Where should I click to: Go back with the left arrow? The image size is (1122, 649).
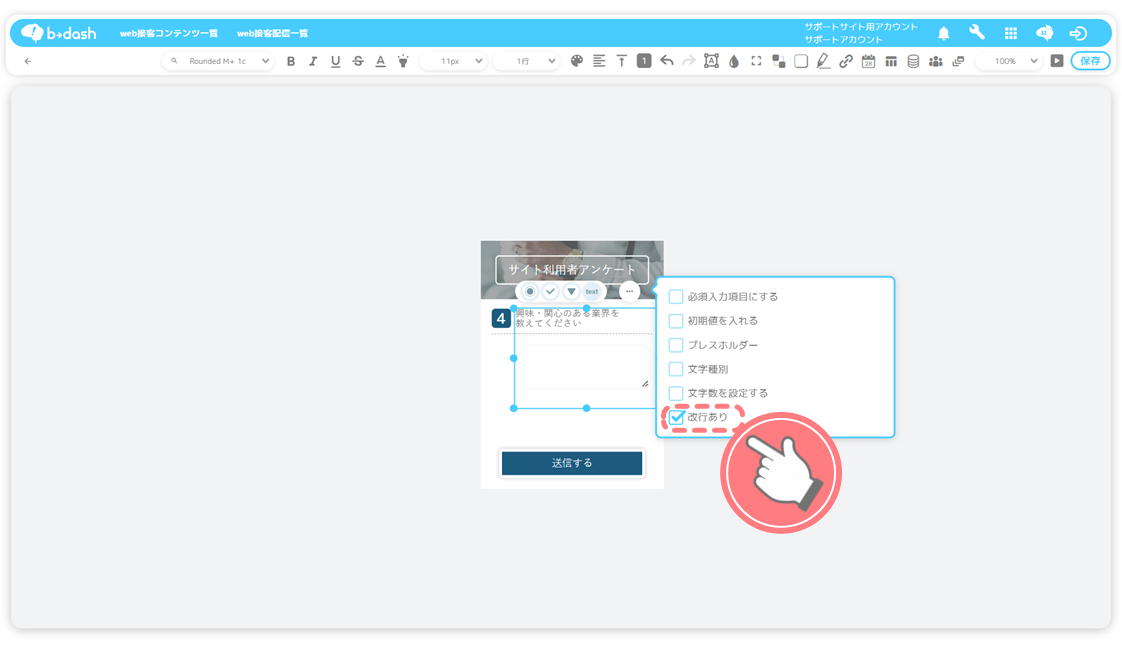point(28,62)
